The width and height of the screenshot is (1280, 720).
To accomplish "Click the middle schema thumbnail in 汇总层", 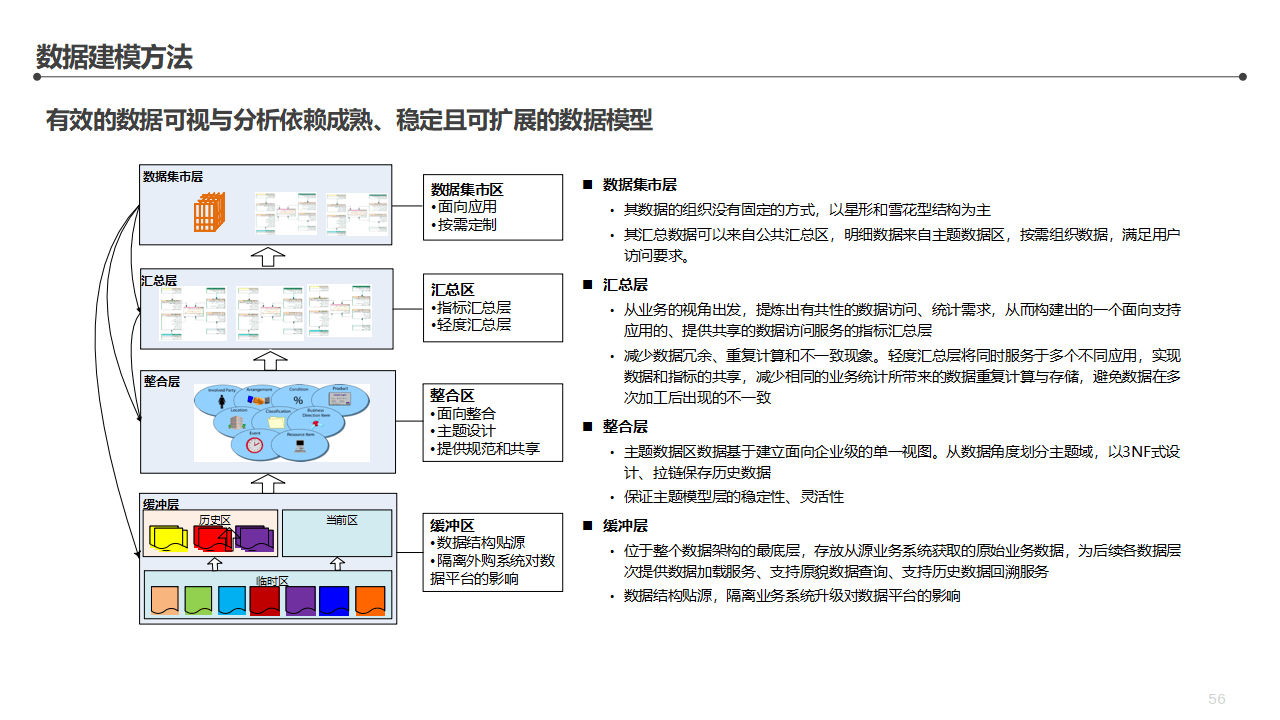I will click(x=270, y=315).
